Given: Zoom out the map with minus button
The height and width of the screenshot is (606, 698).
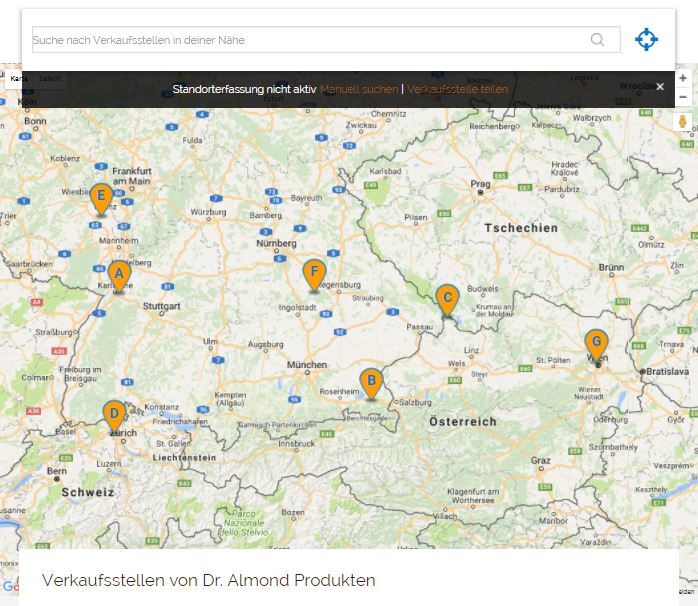Looking at the screenshot, I should coord(683,97).
